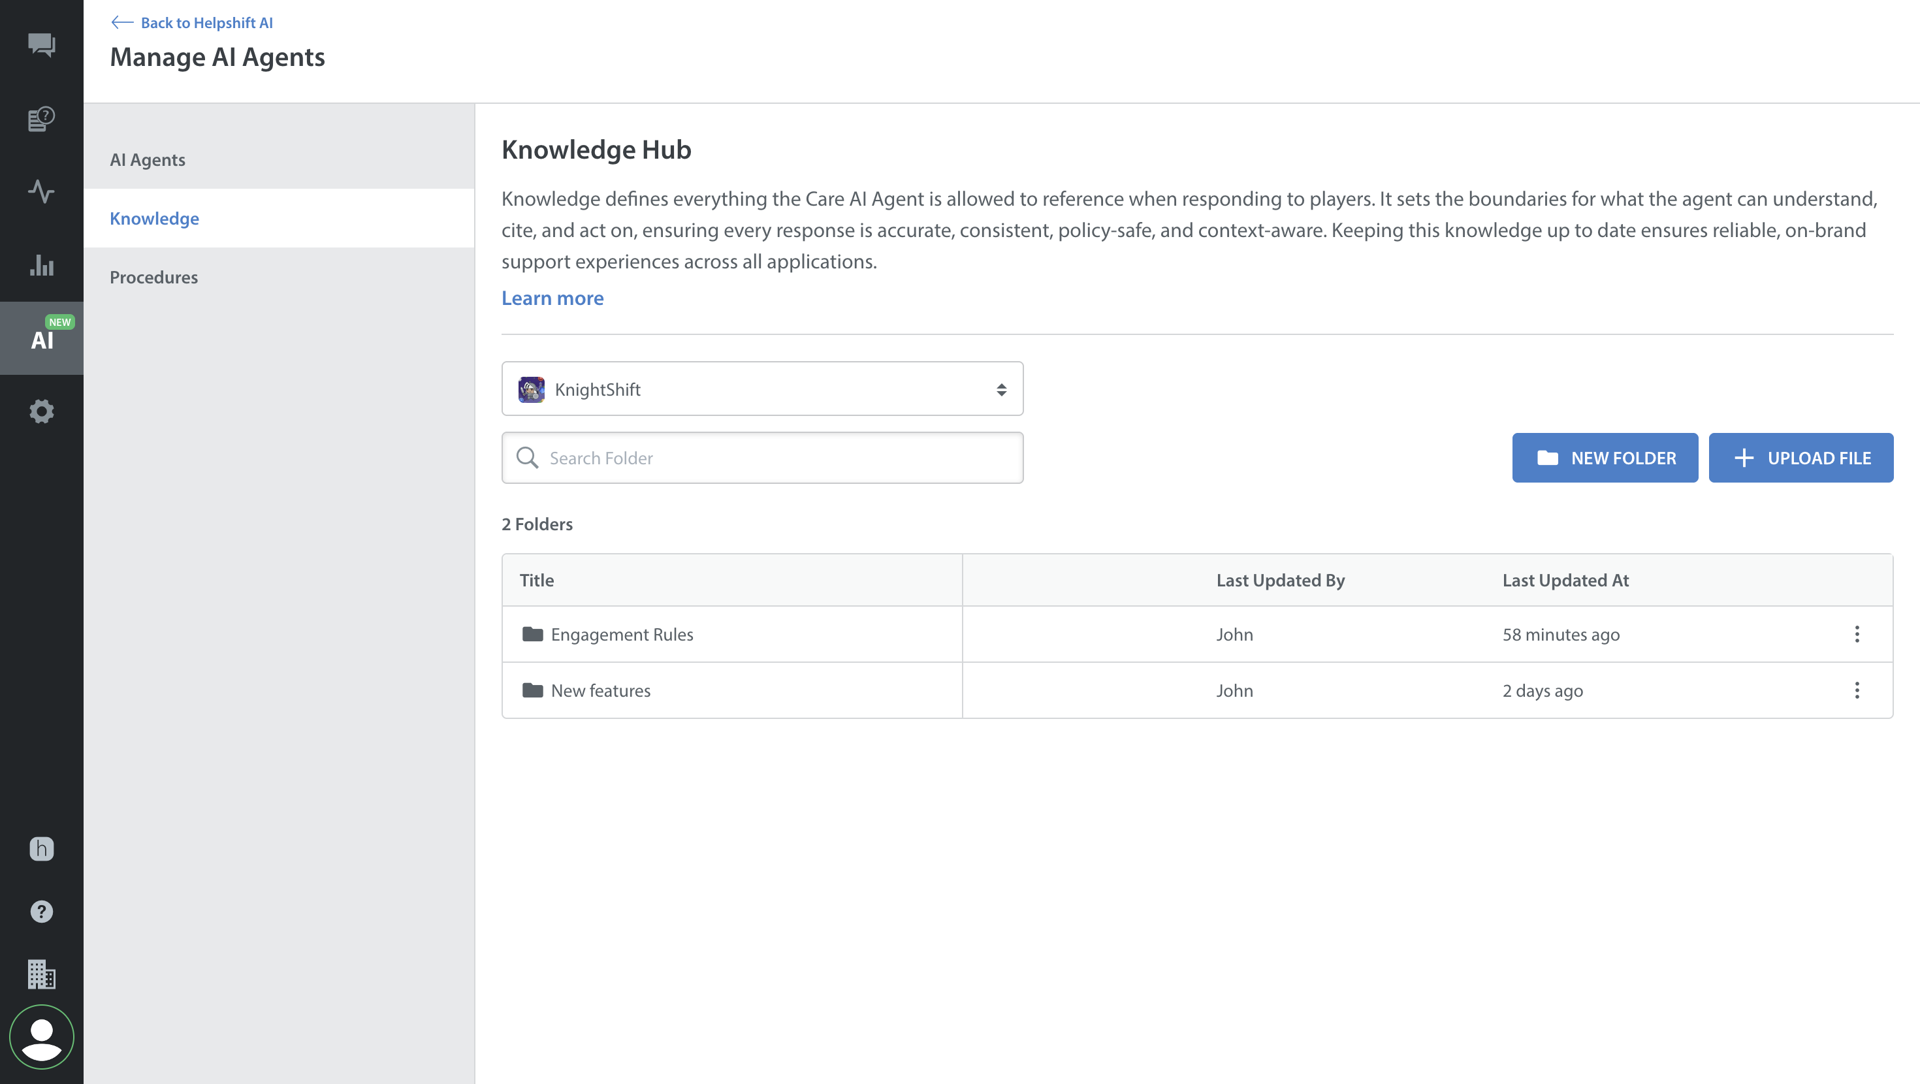Click the UPLOAD FILE button
This screenshot has width=1920, height=1084.
click(x=1800, y=458)
